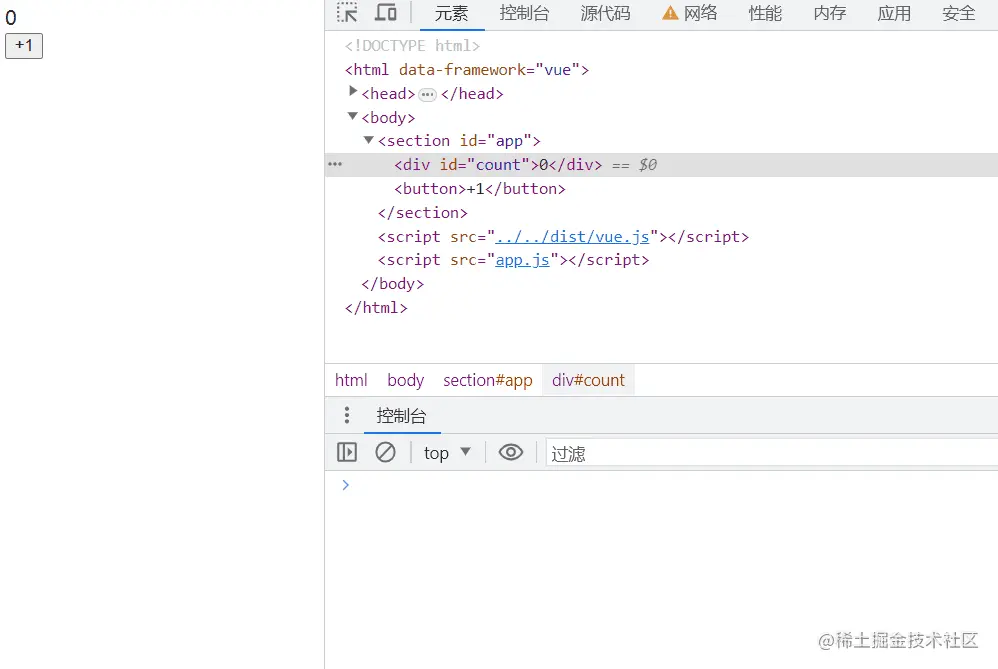998x669 pixels.
Task: Click the network warning triangle icon
Action: click(670, 13)
